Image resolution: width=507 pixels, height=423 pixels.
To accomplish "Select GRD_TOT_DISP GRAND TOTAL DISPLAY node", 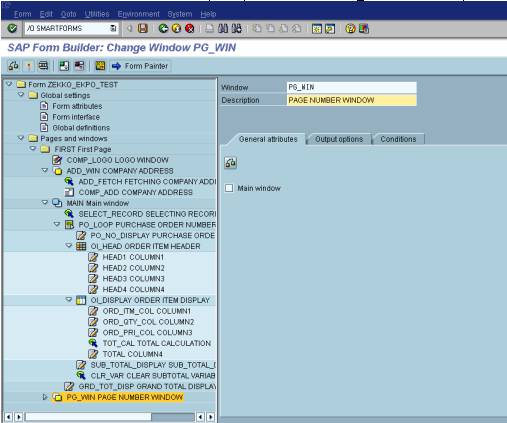I will click(147, 386).
